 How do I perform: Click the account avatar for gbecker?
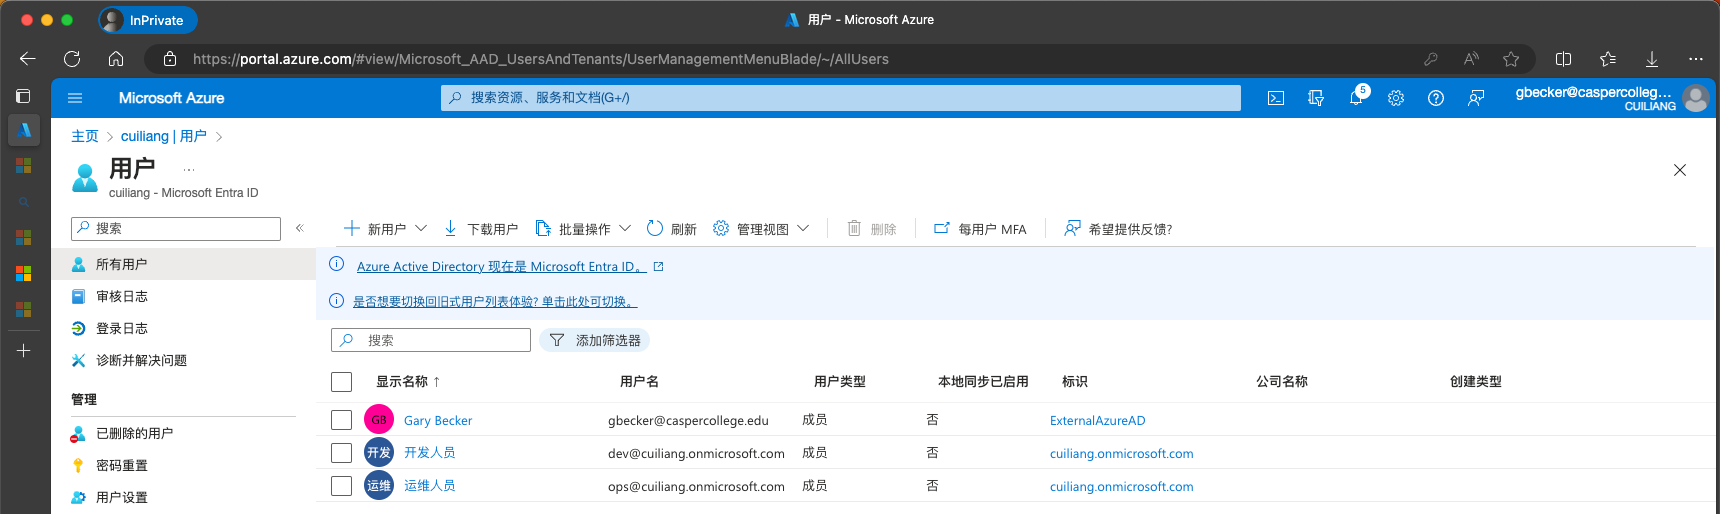[1696, 98]
